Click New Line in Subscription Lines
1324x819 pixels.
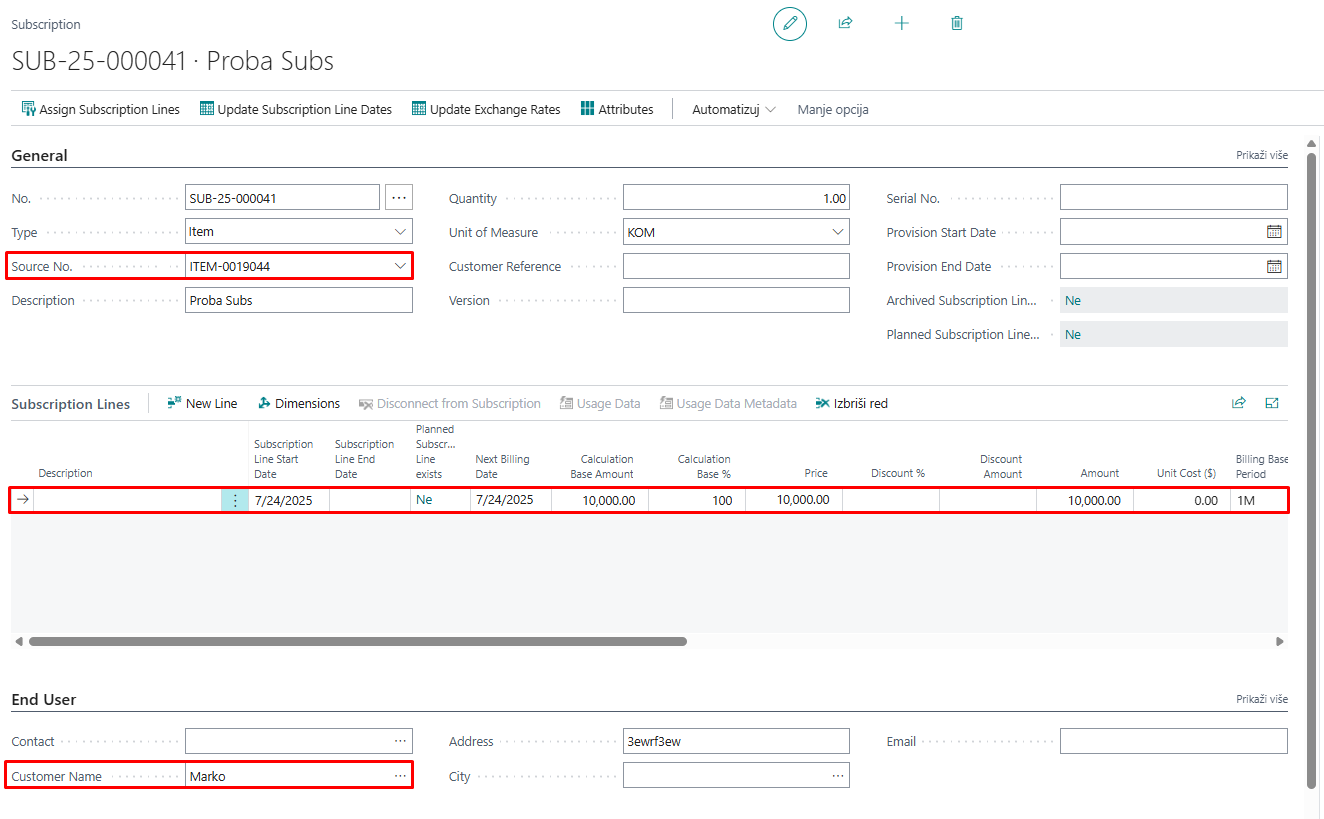click(202, 403)
